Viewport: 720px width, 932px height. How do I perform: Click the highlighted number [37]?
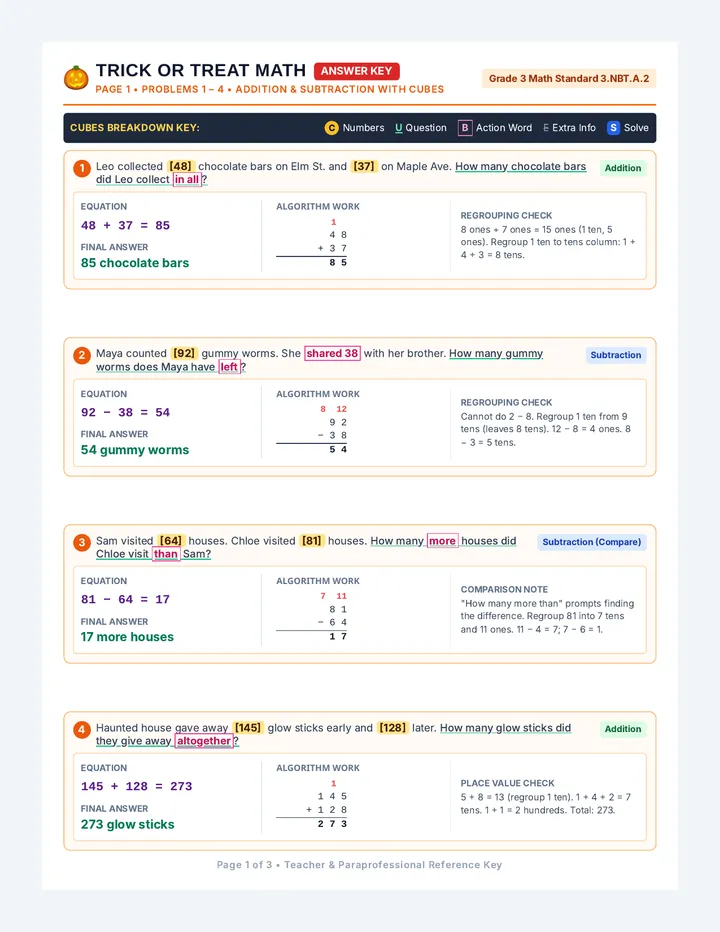pos(364,166)
